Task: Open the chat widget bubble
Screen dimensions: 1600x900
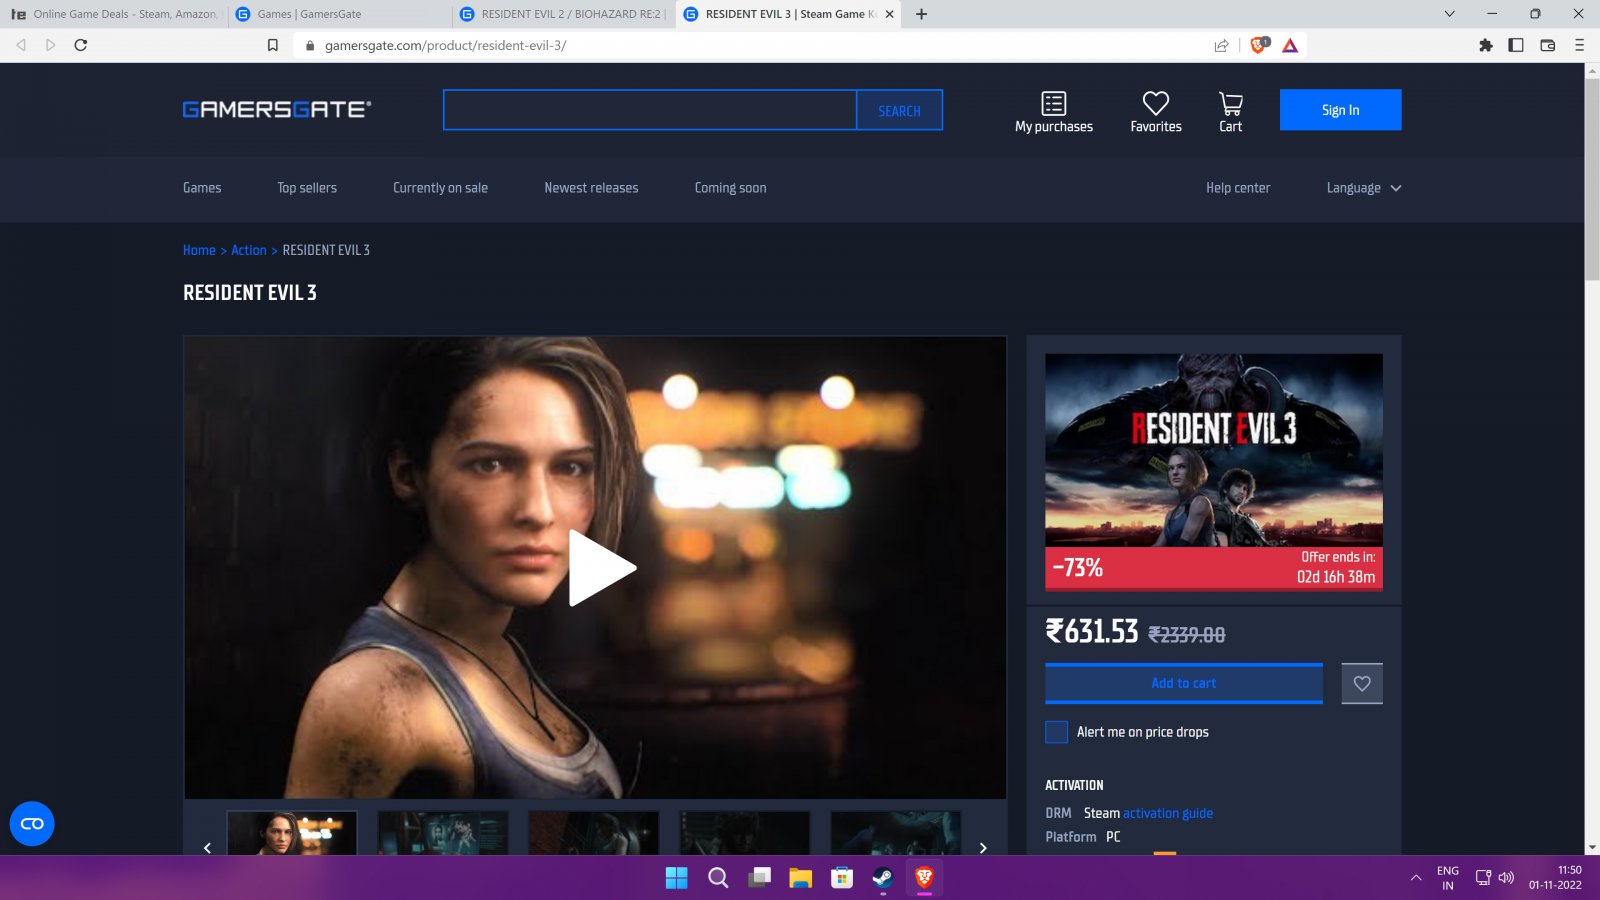Action: click(x=32, y=824)
